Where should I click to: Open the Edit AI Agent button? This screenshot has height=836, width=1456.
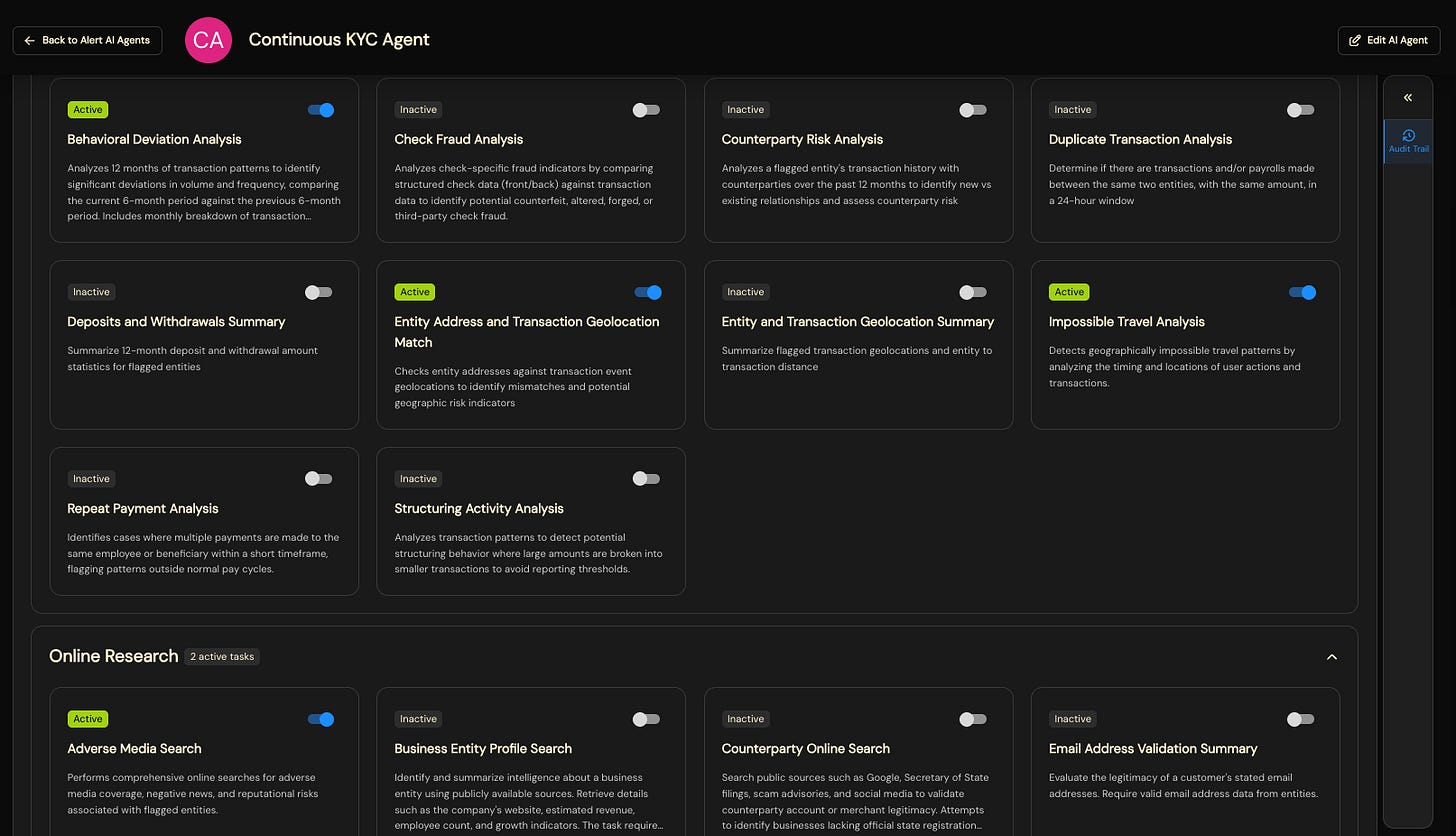coord(1388,40)
